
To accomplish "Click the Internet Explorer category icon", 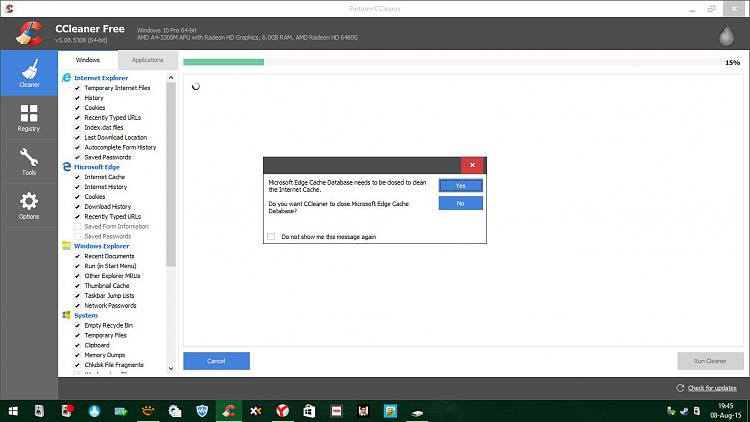I will [x=66, y=78].
